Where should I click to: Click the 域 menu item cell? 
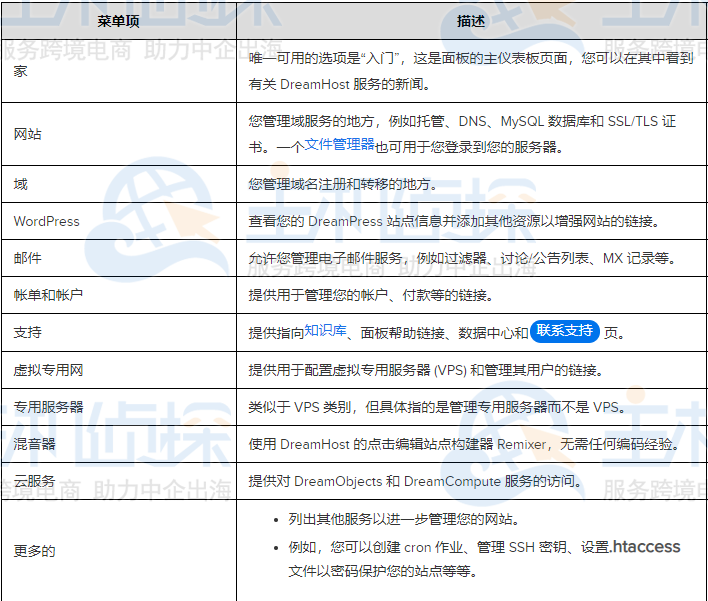(x=119, y=184)
